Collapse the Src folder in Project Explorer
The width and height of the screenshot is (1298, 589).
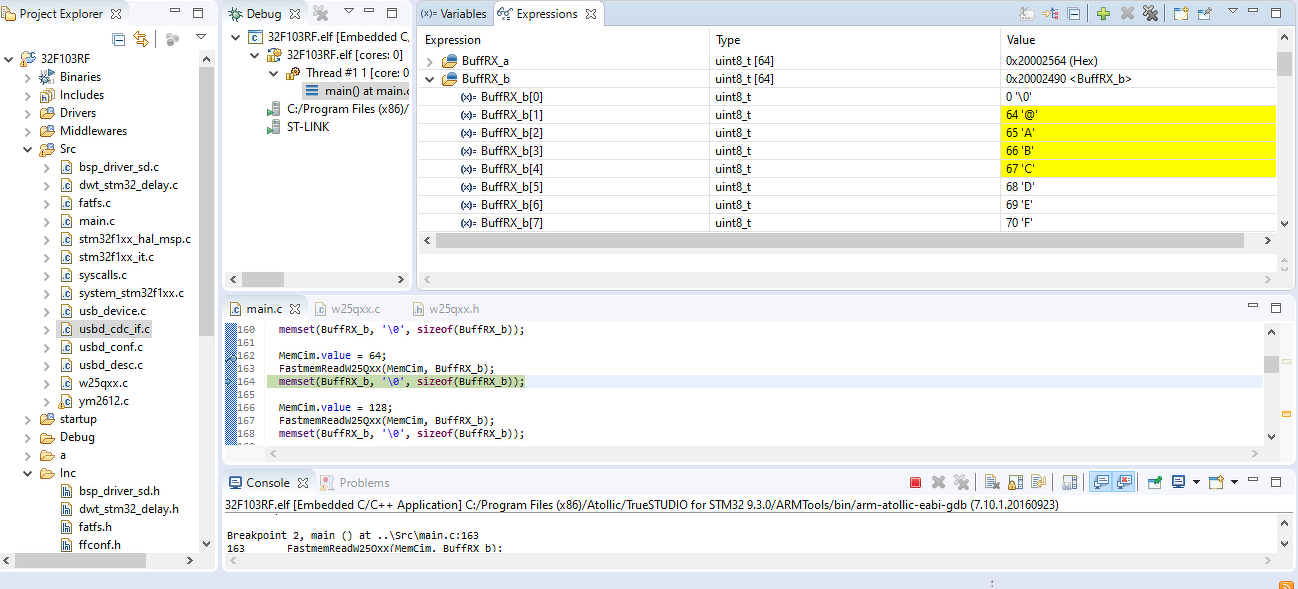coord(28,149)
